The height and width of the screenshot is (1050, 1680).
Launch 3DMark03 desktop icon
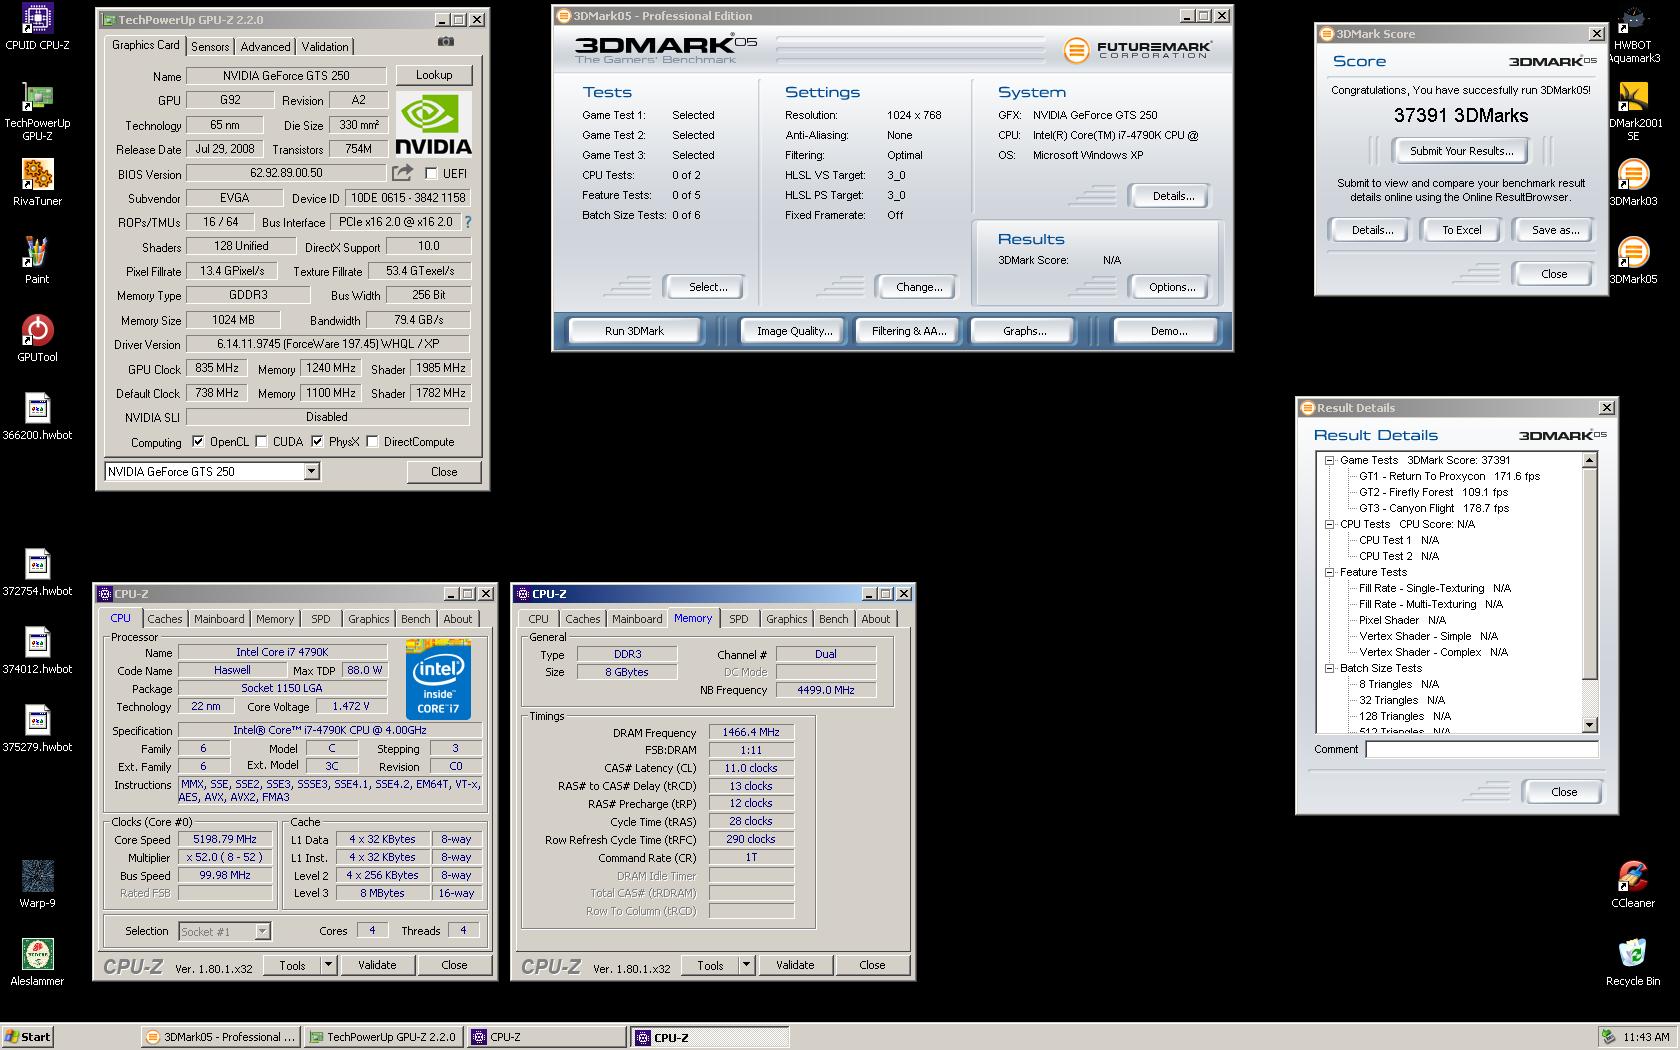pyautogui.click(x=1633, y=182)
